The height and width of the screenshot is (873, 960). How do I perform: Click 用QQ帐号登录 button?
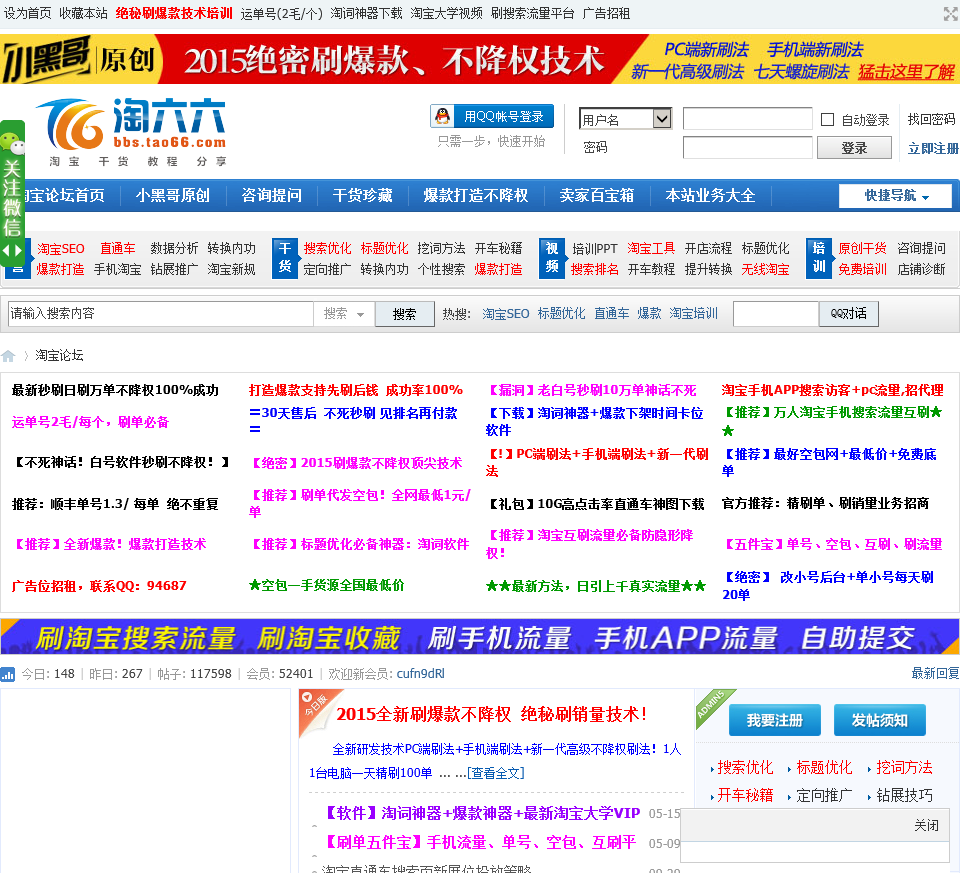point(492,116)
